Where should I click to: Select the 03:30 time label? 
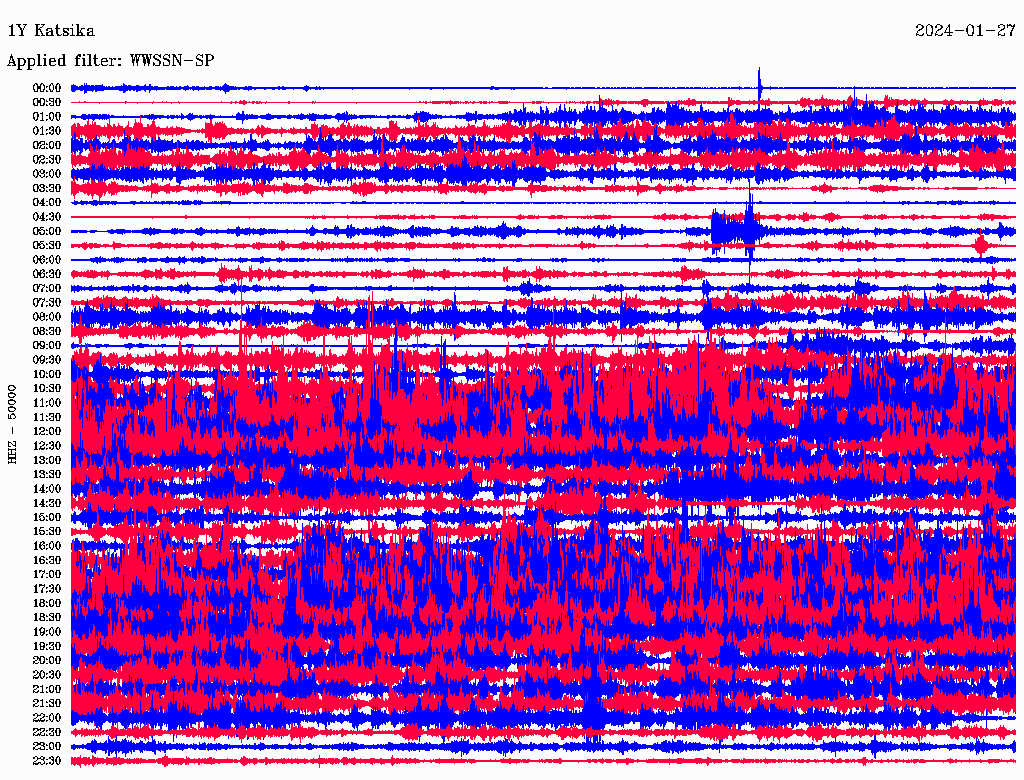pos(47,188)
